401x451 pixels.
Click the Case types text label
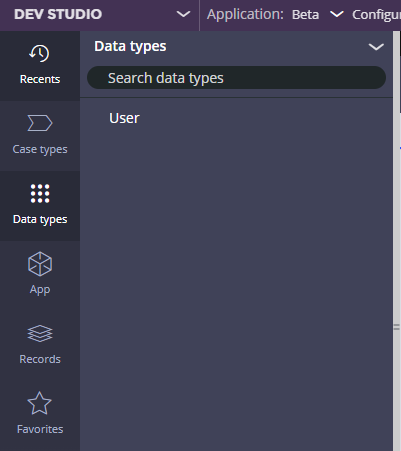pyautogui.click(x=40, y=149)
